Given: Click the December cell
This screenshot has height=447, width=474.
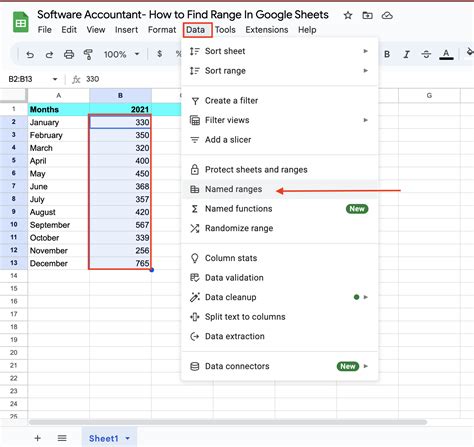Looking at the screenshot, I should [x=59, y=263].
